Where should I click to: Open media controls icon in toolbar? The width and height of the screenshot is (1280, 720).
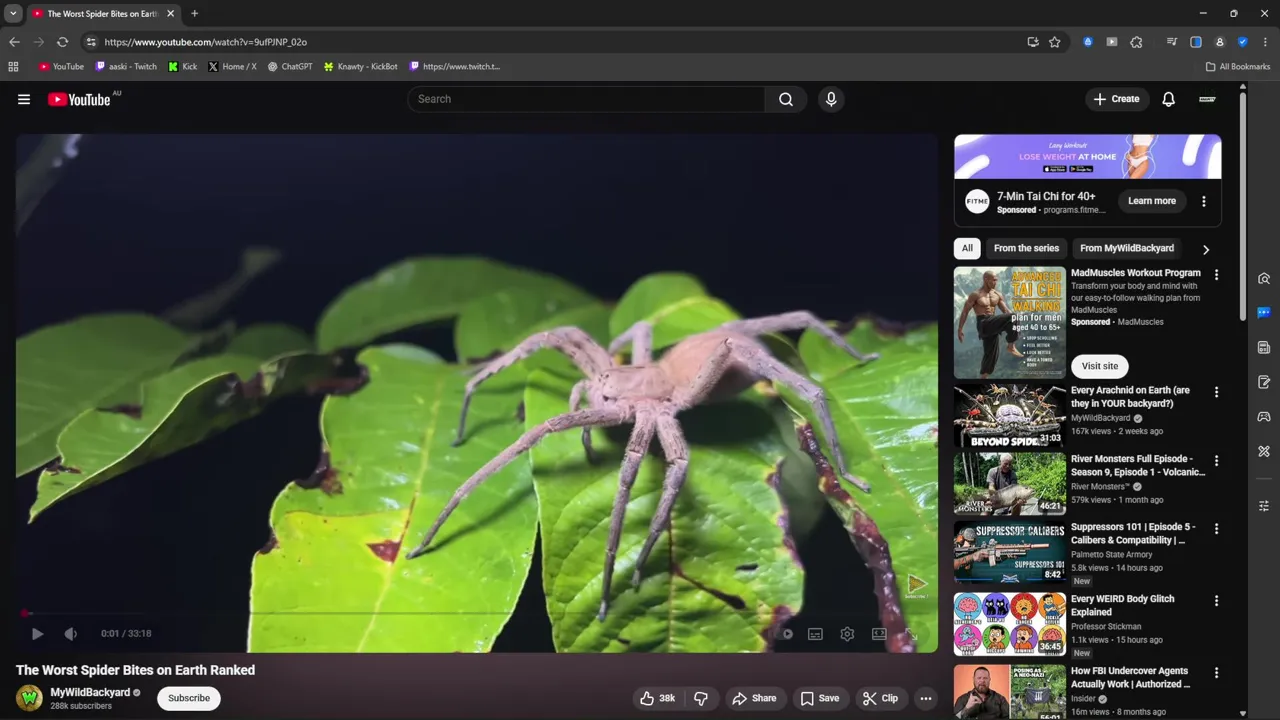[x=1172, y=42]
